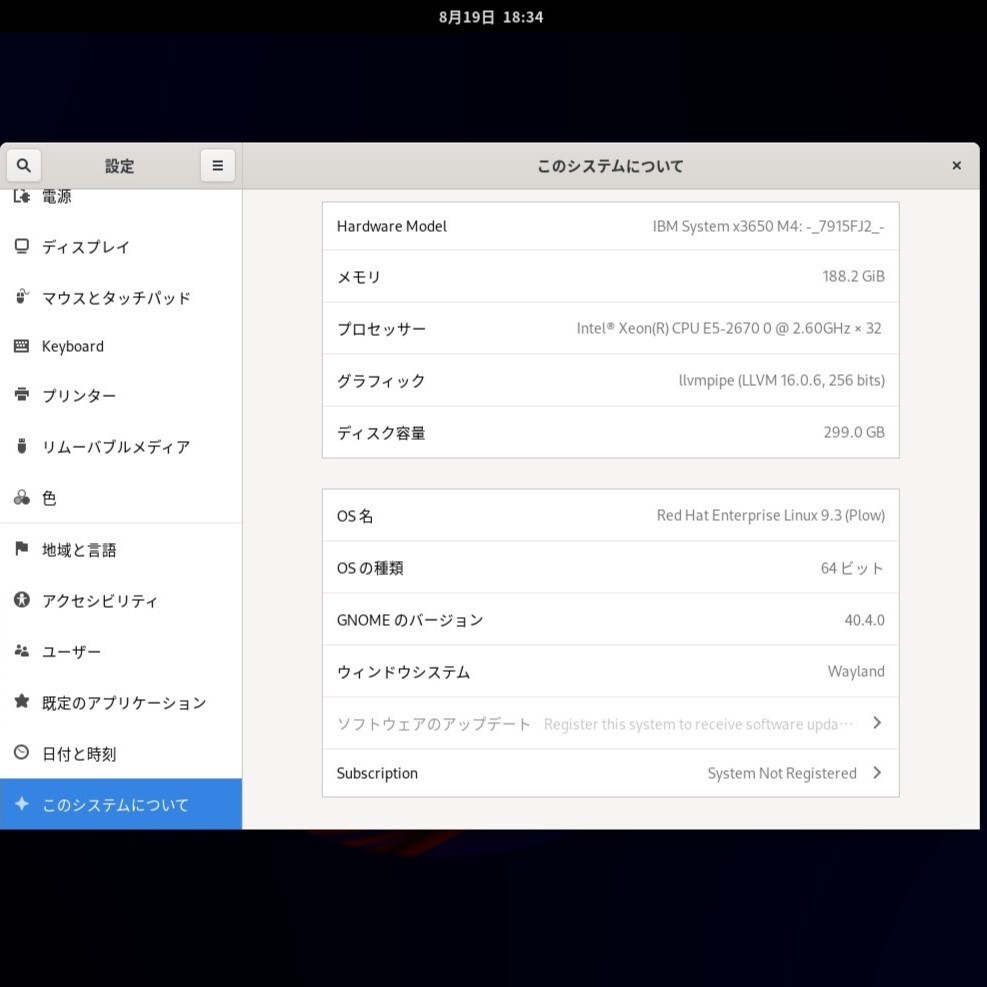Screen dimensions: 987x987
Task: Click System Not Registered text
Action: tap(782, 773)
